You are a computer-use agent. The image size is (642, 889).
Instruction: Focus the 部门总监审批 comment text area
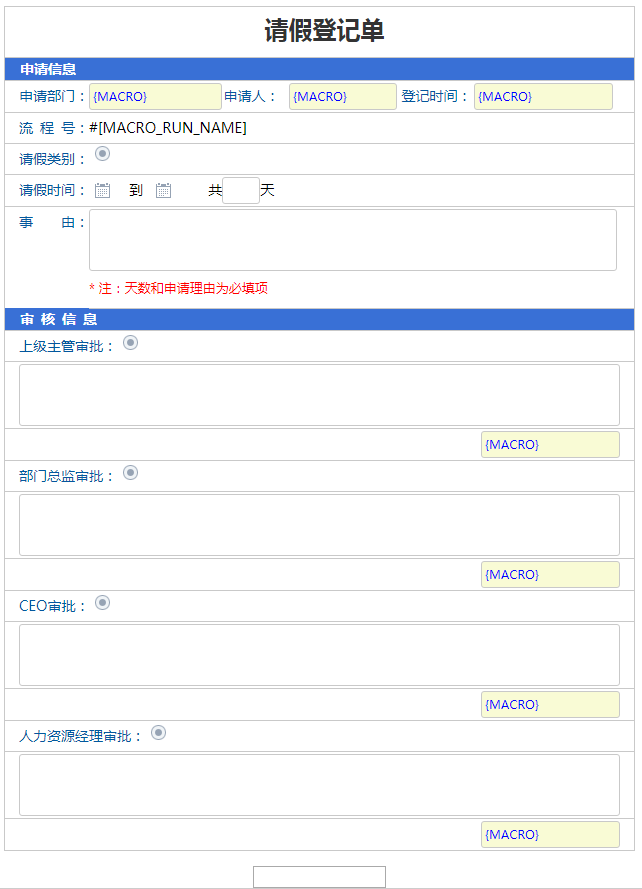pos(319,525)
